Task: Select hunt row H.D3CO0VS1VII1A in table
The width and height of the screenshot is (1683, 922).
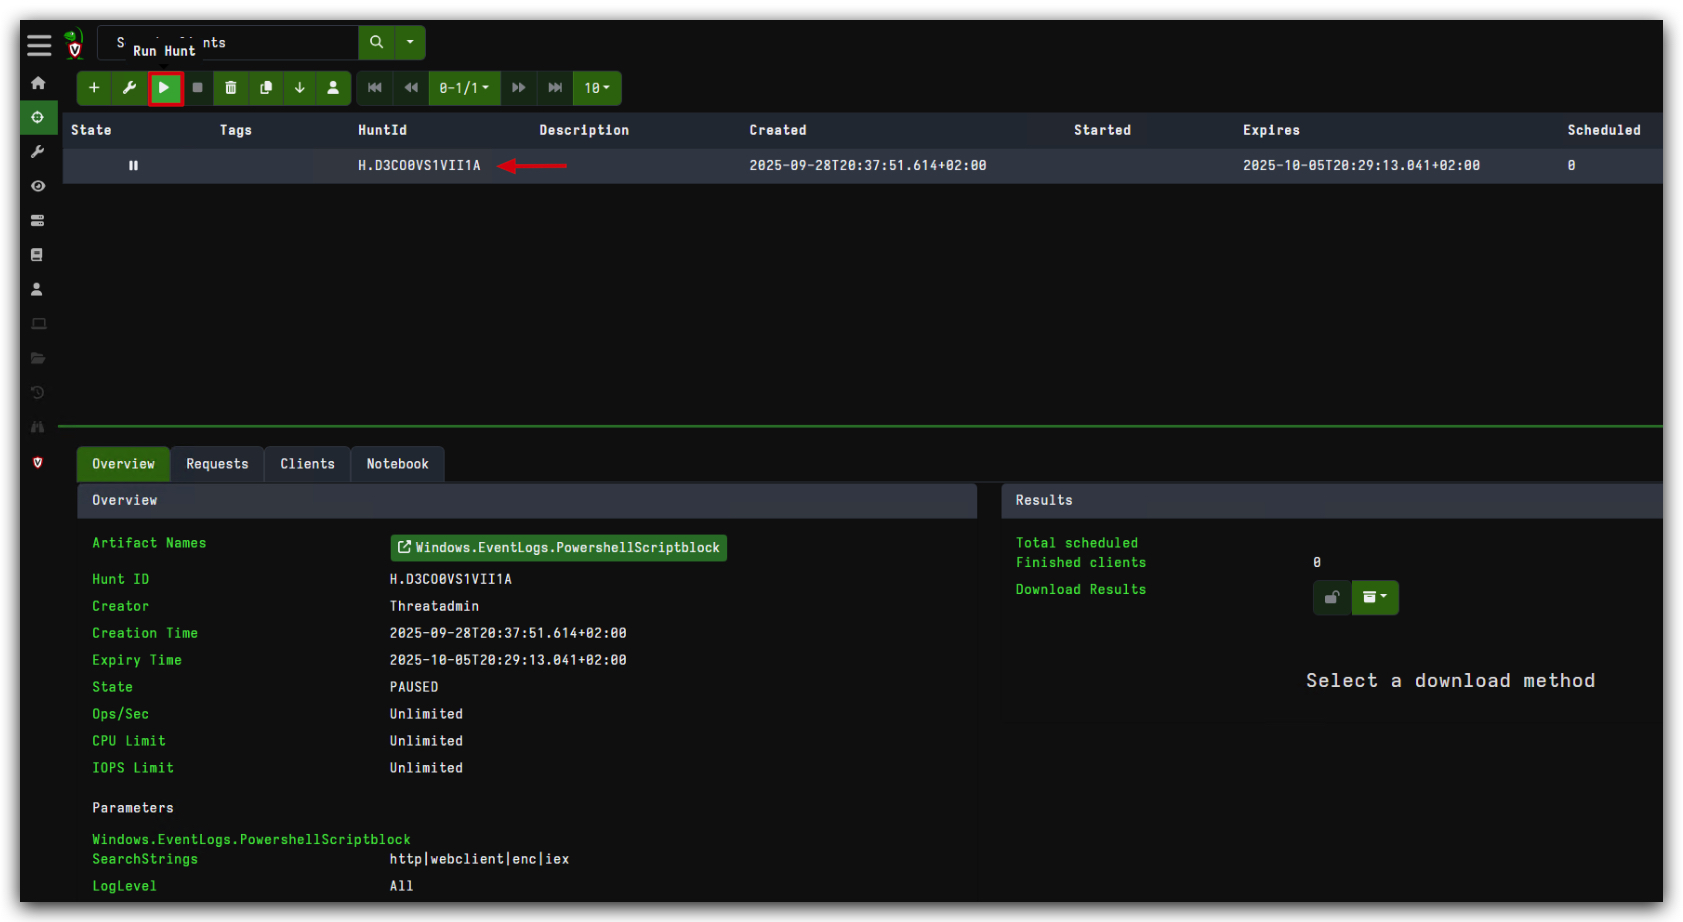Action: (x=862, y=166)
